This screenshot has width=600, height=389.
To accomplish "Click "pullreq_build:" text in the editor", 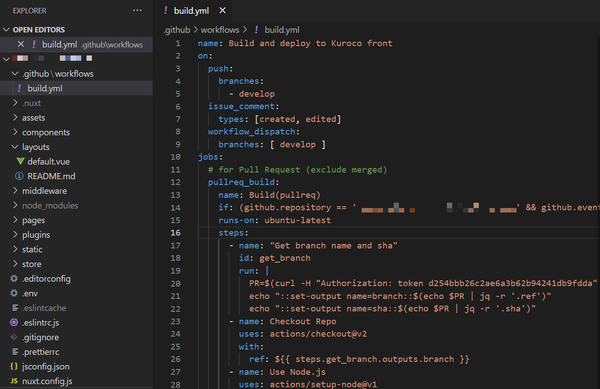I will pos(243,182).
